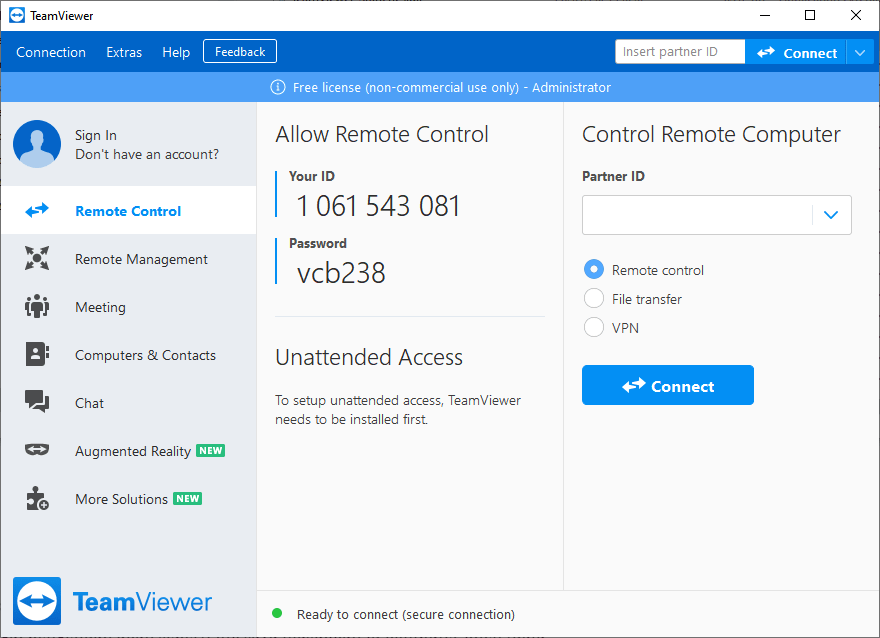Open Computers & Contacts section
The width and height of the screenshot is (880, 638).
[x=129, y=355]
